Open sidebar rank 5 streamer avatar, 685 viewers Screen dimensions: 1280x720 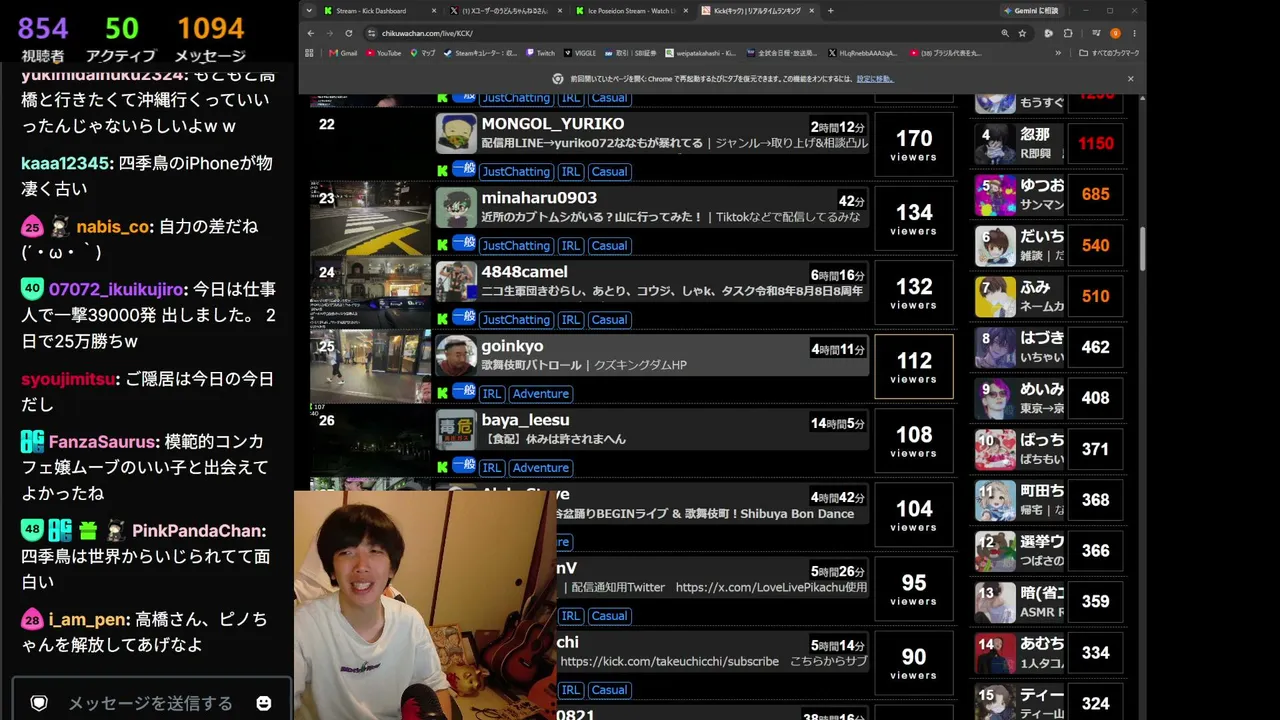995,195
